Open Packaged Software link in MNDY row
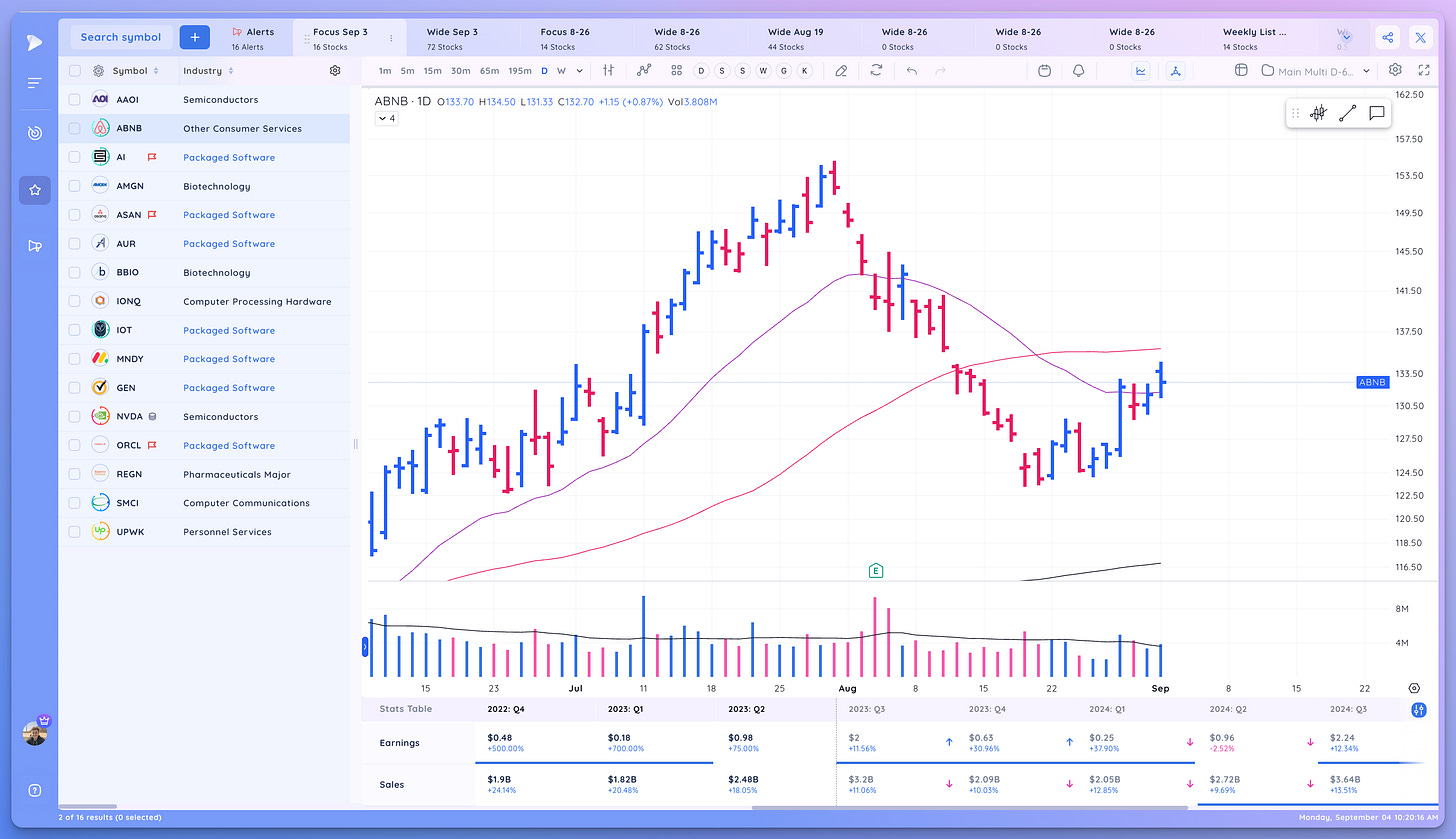1456x839 pixels. point(229,359)
